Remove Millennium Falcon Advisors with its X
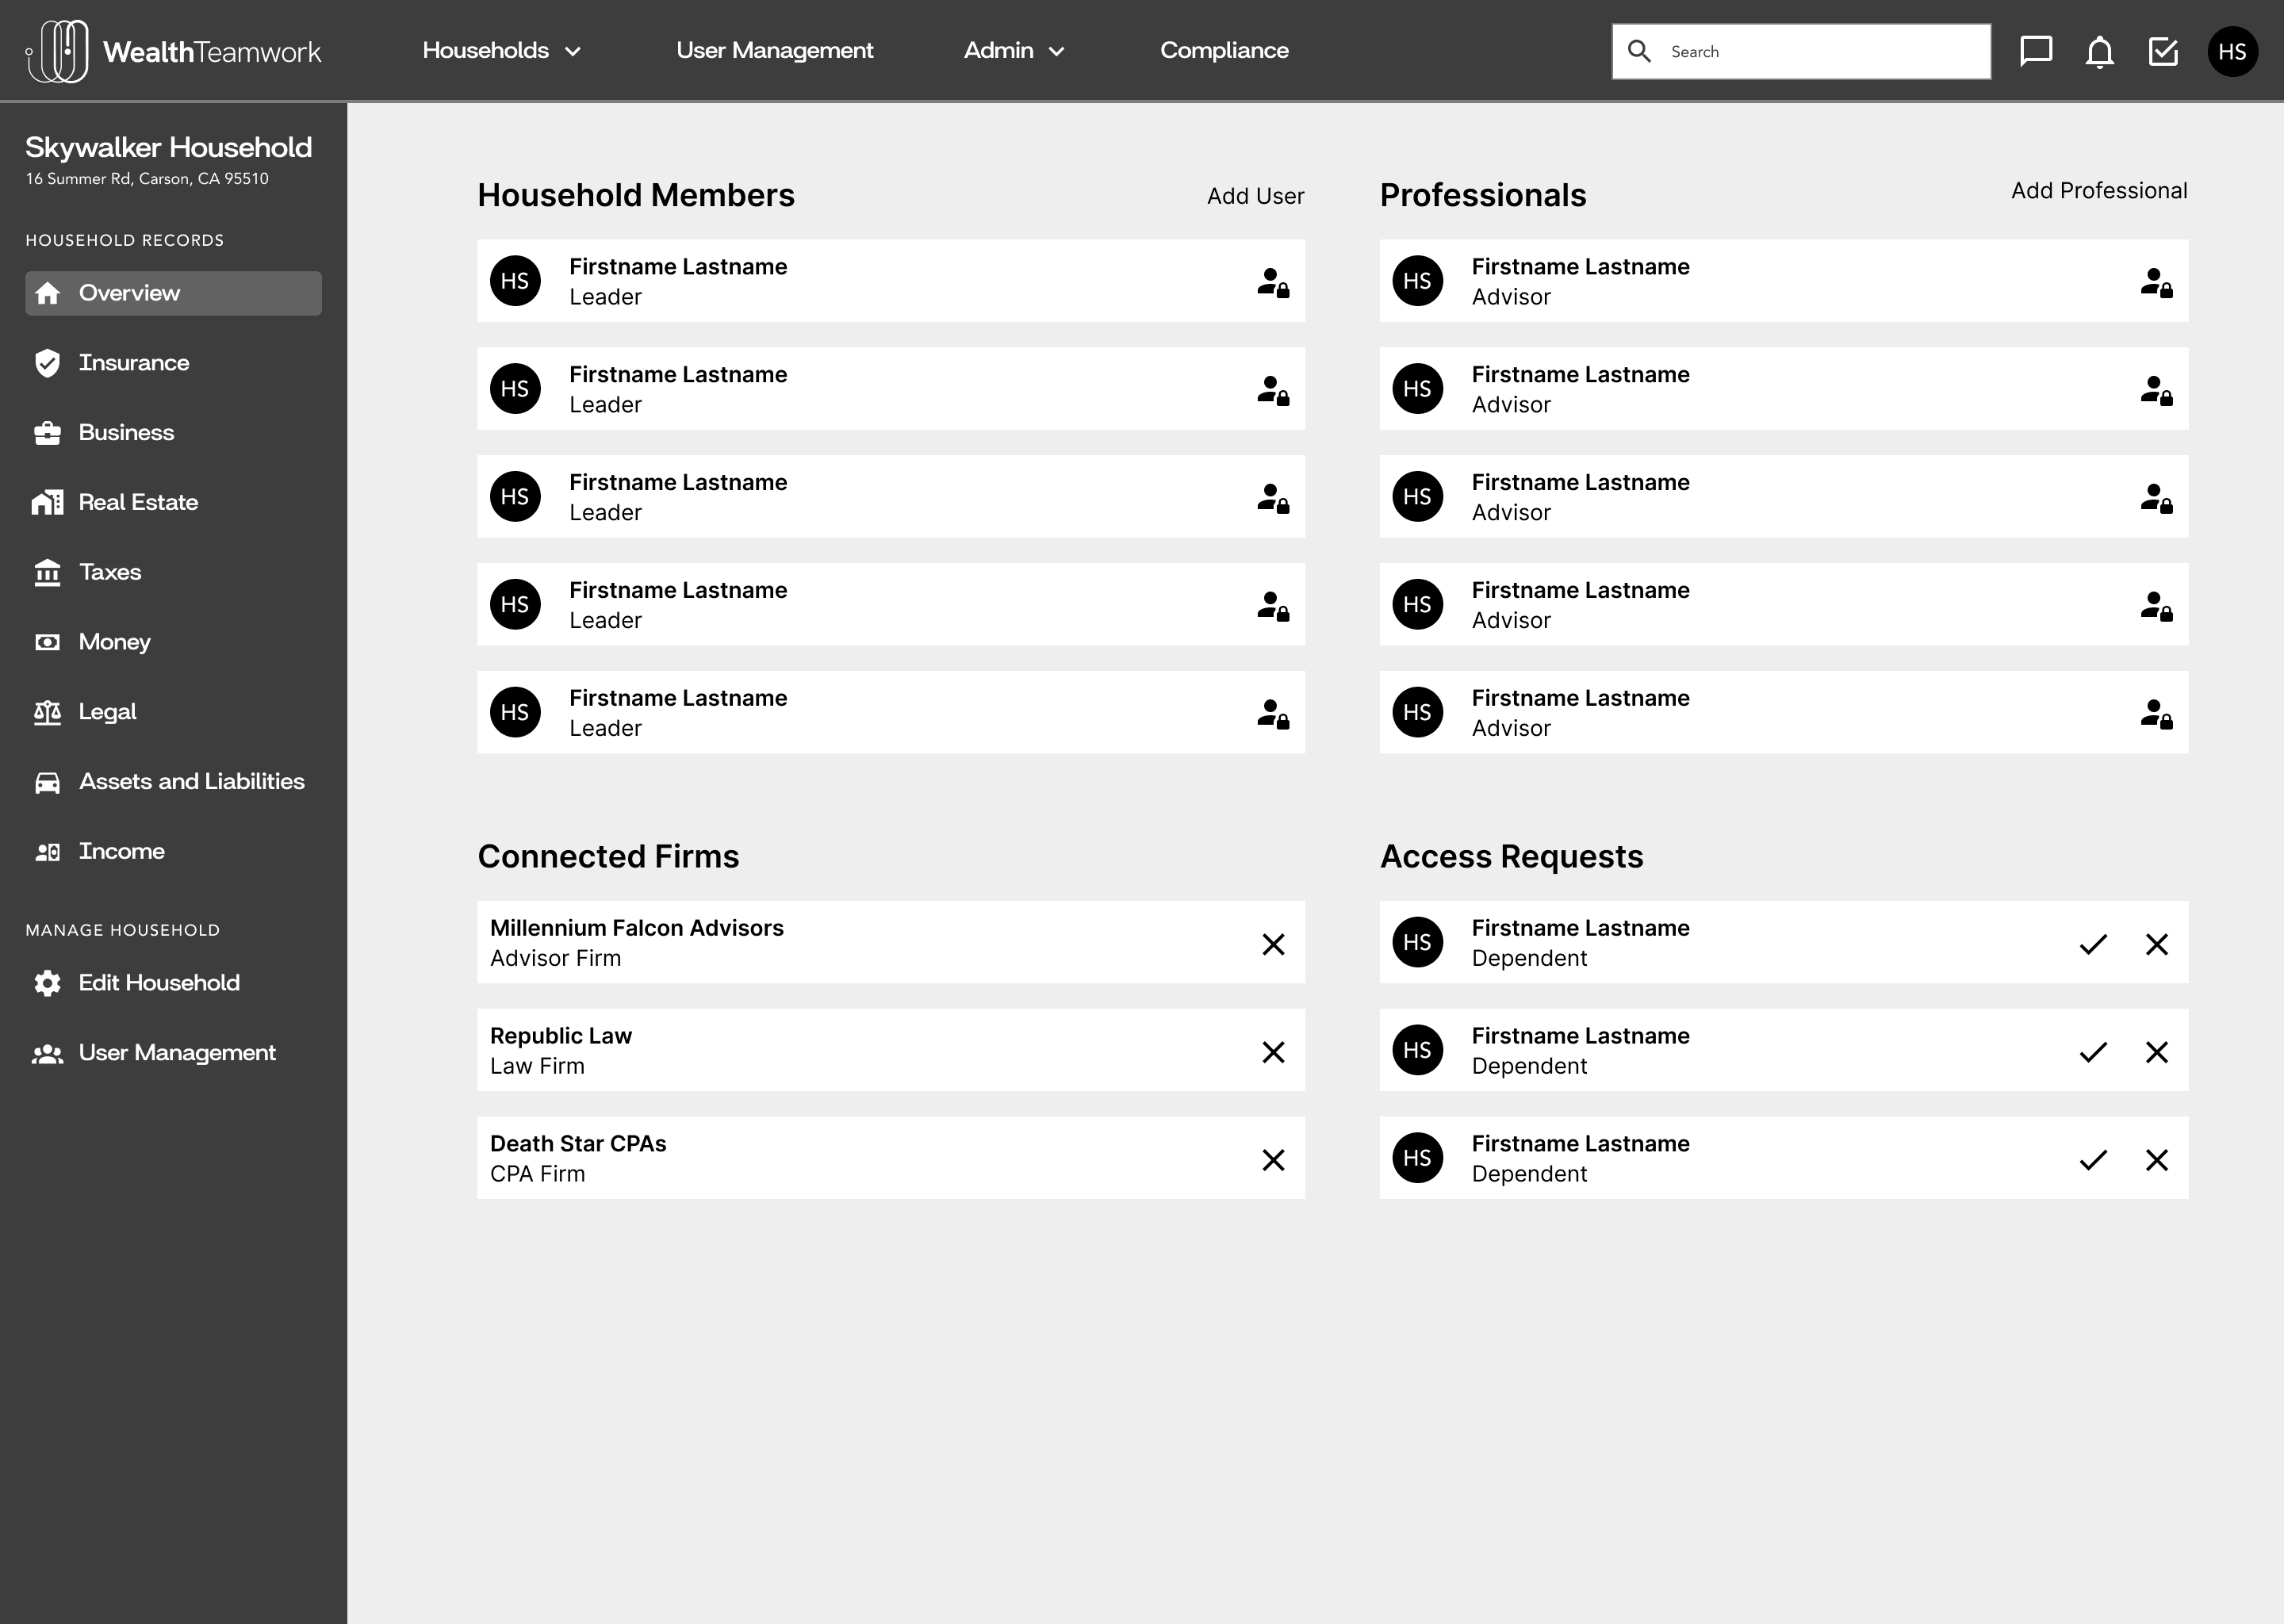 1273,944
